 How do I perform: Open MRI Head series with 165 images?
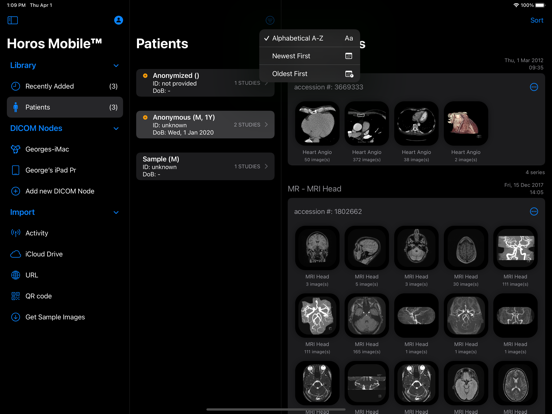(367, 316)
